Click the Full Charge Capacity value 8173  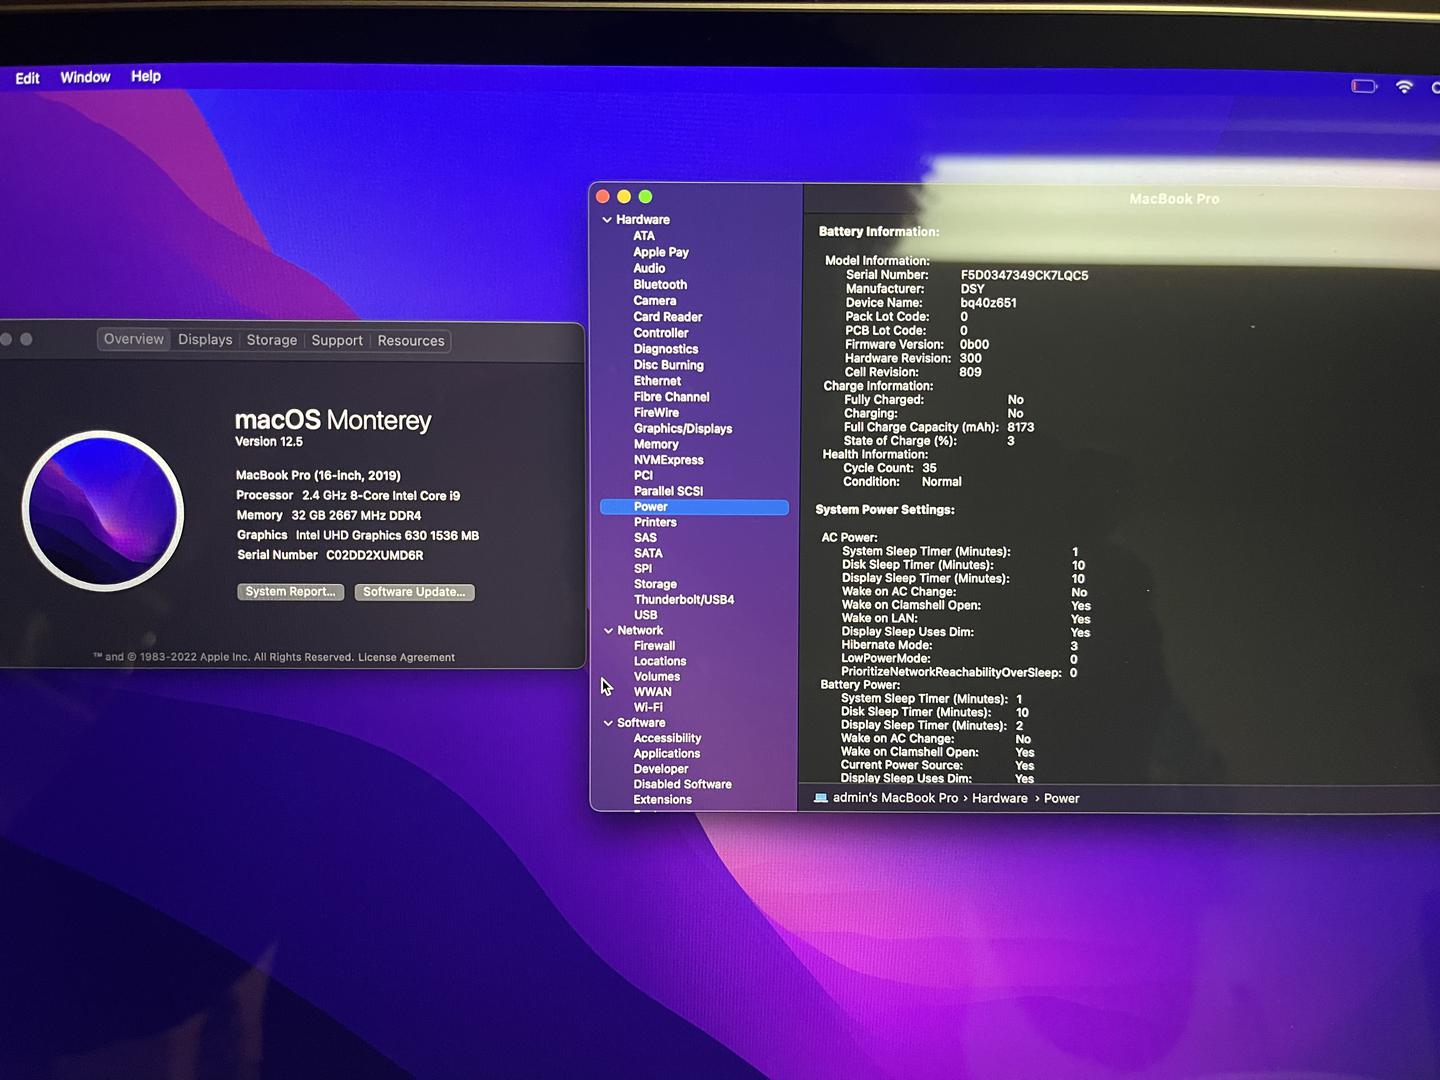(1021, 427)
